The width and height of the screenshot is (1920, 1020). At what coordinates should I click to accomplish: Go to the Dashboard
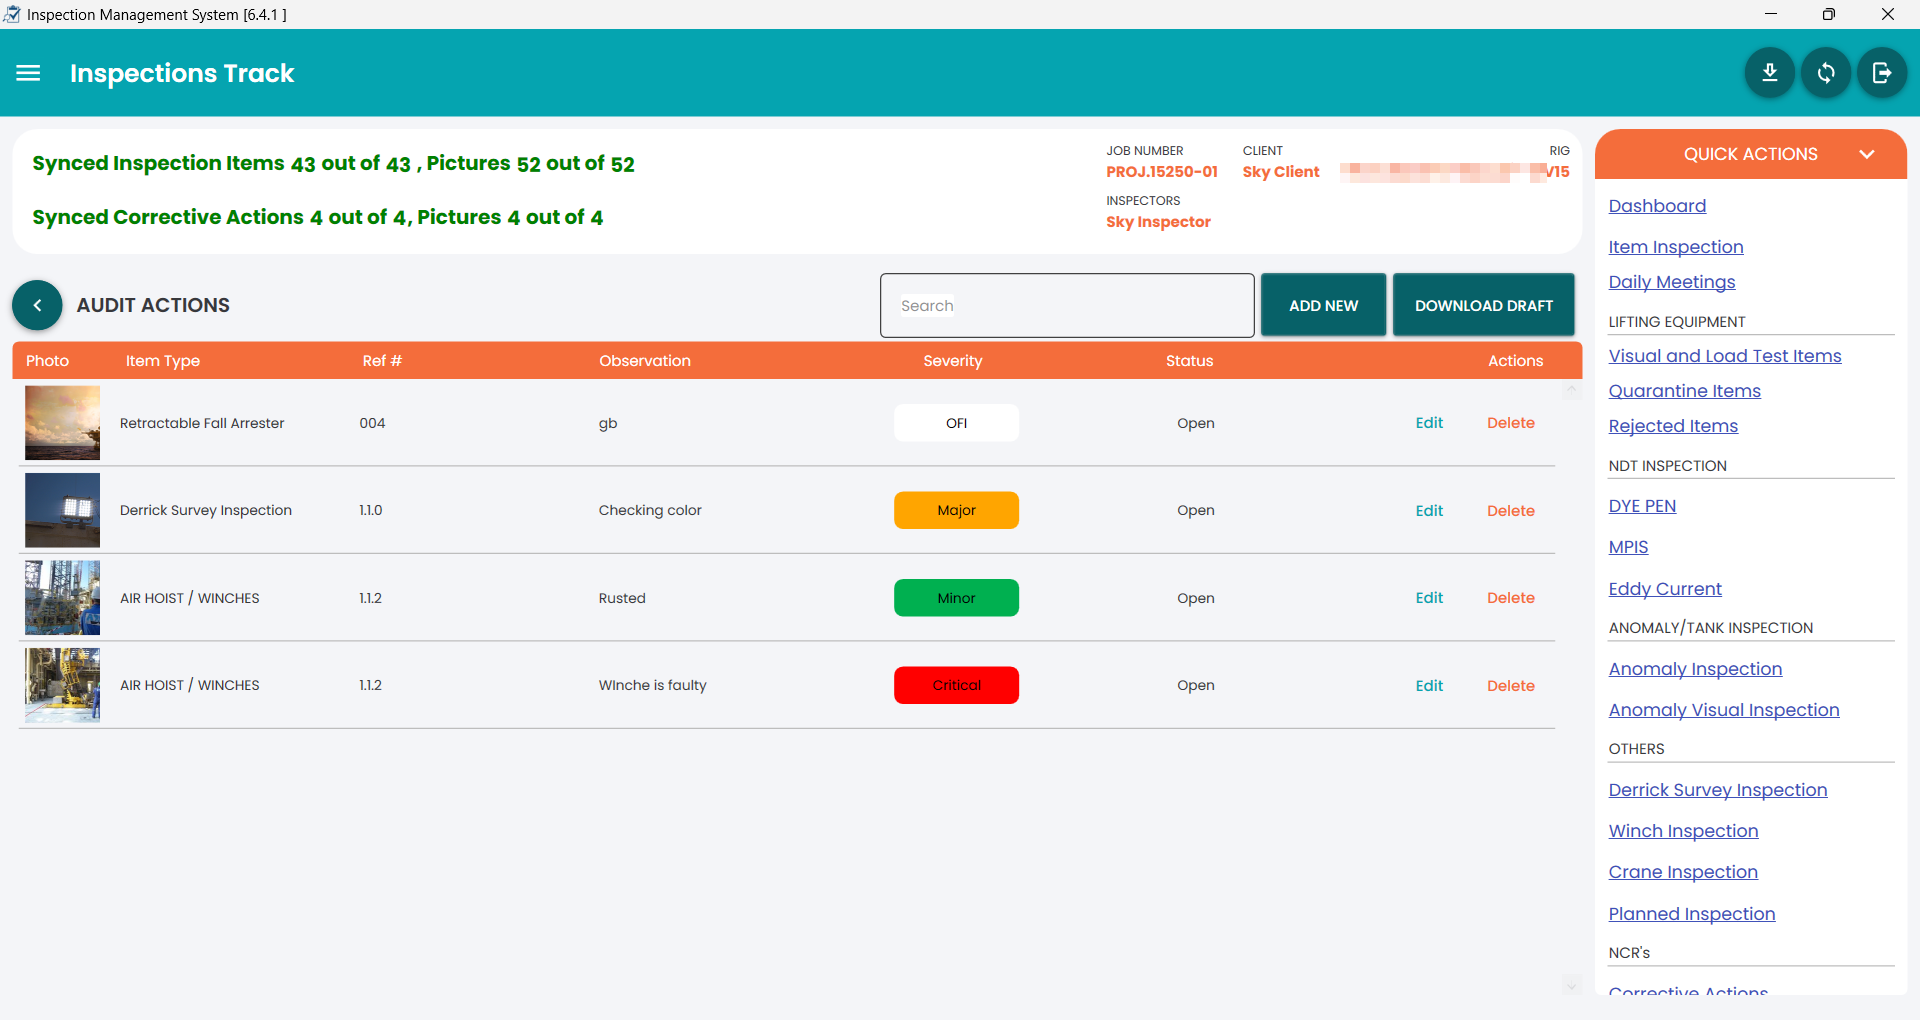(x=1657, y=206)
